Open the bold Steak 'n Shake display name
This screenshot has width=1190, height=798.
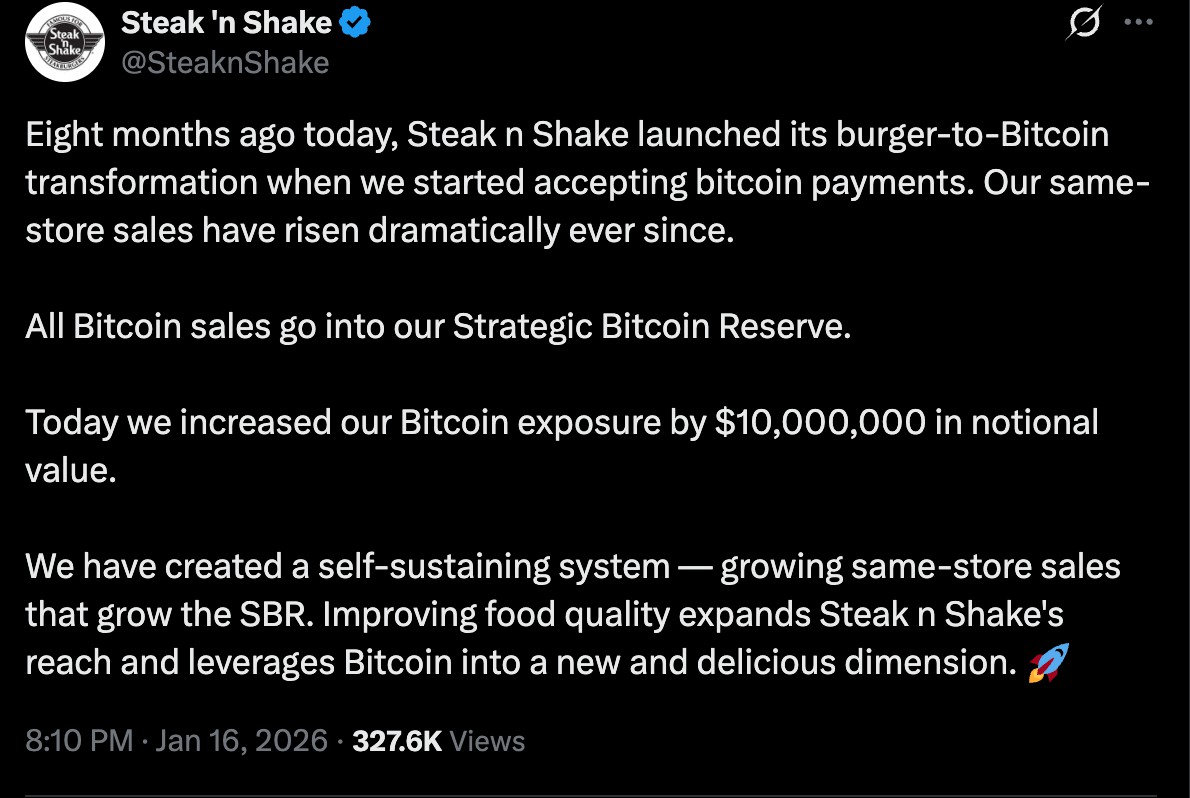tap(222, 22)
